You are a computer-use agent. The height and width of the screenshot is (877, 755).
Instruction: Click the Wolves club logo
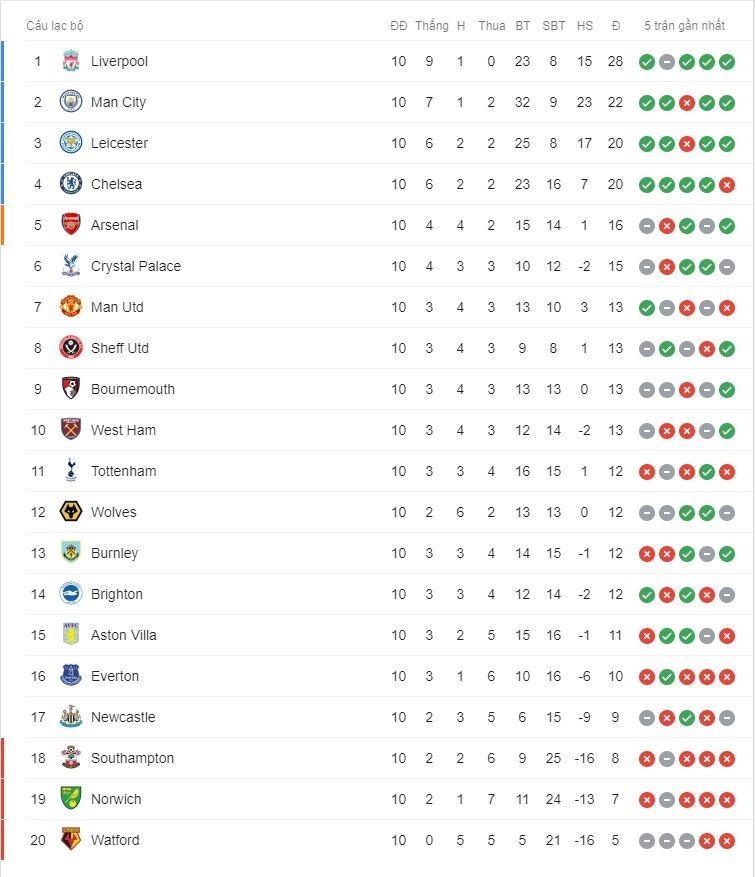pyautogui.click(x=70, y=511)
